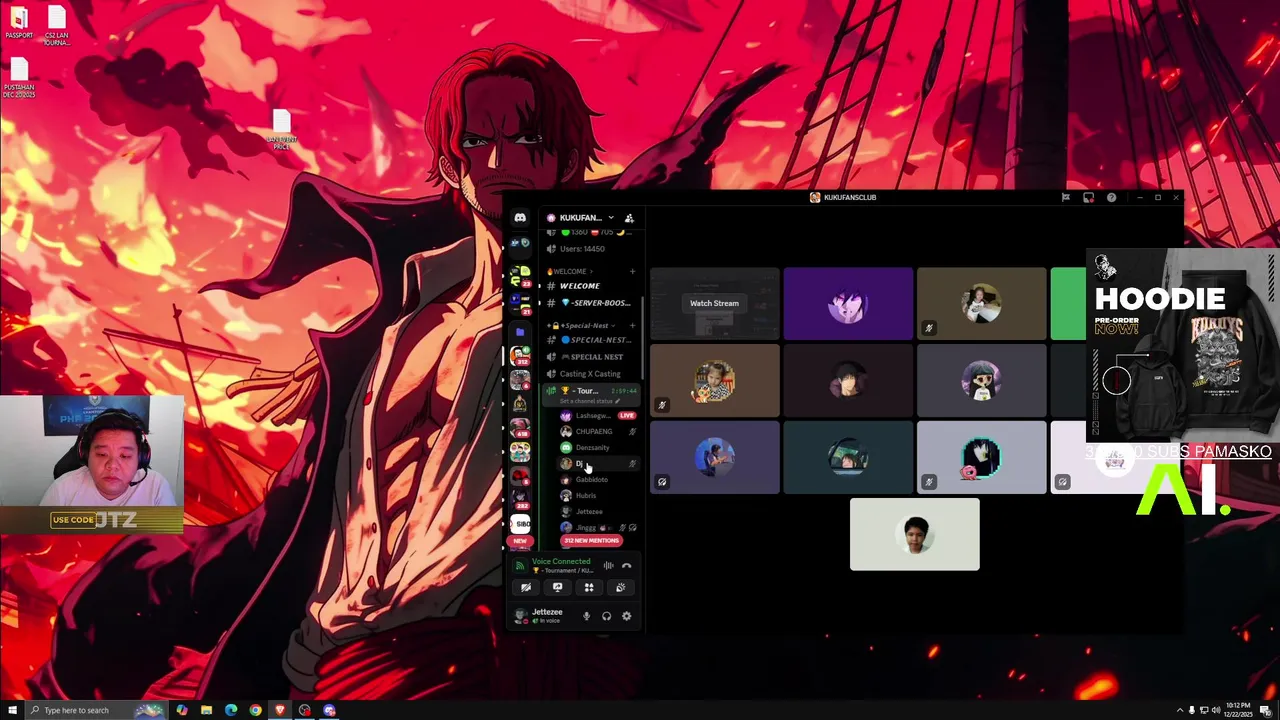Select the participant tile at grid bottom center

coord(915,534)
